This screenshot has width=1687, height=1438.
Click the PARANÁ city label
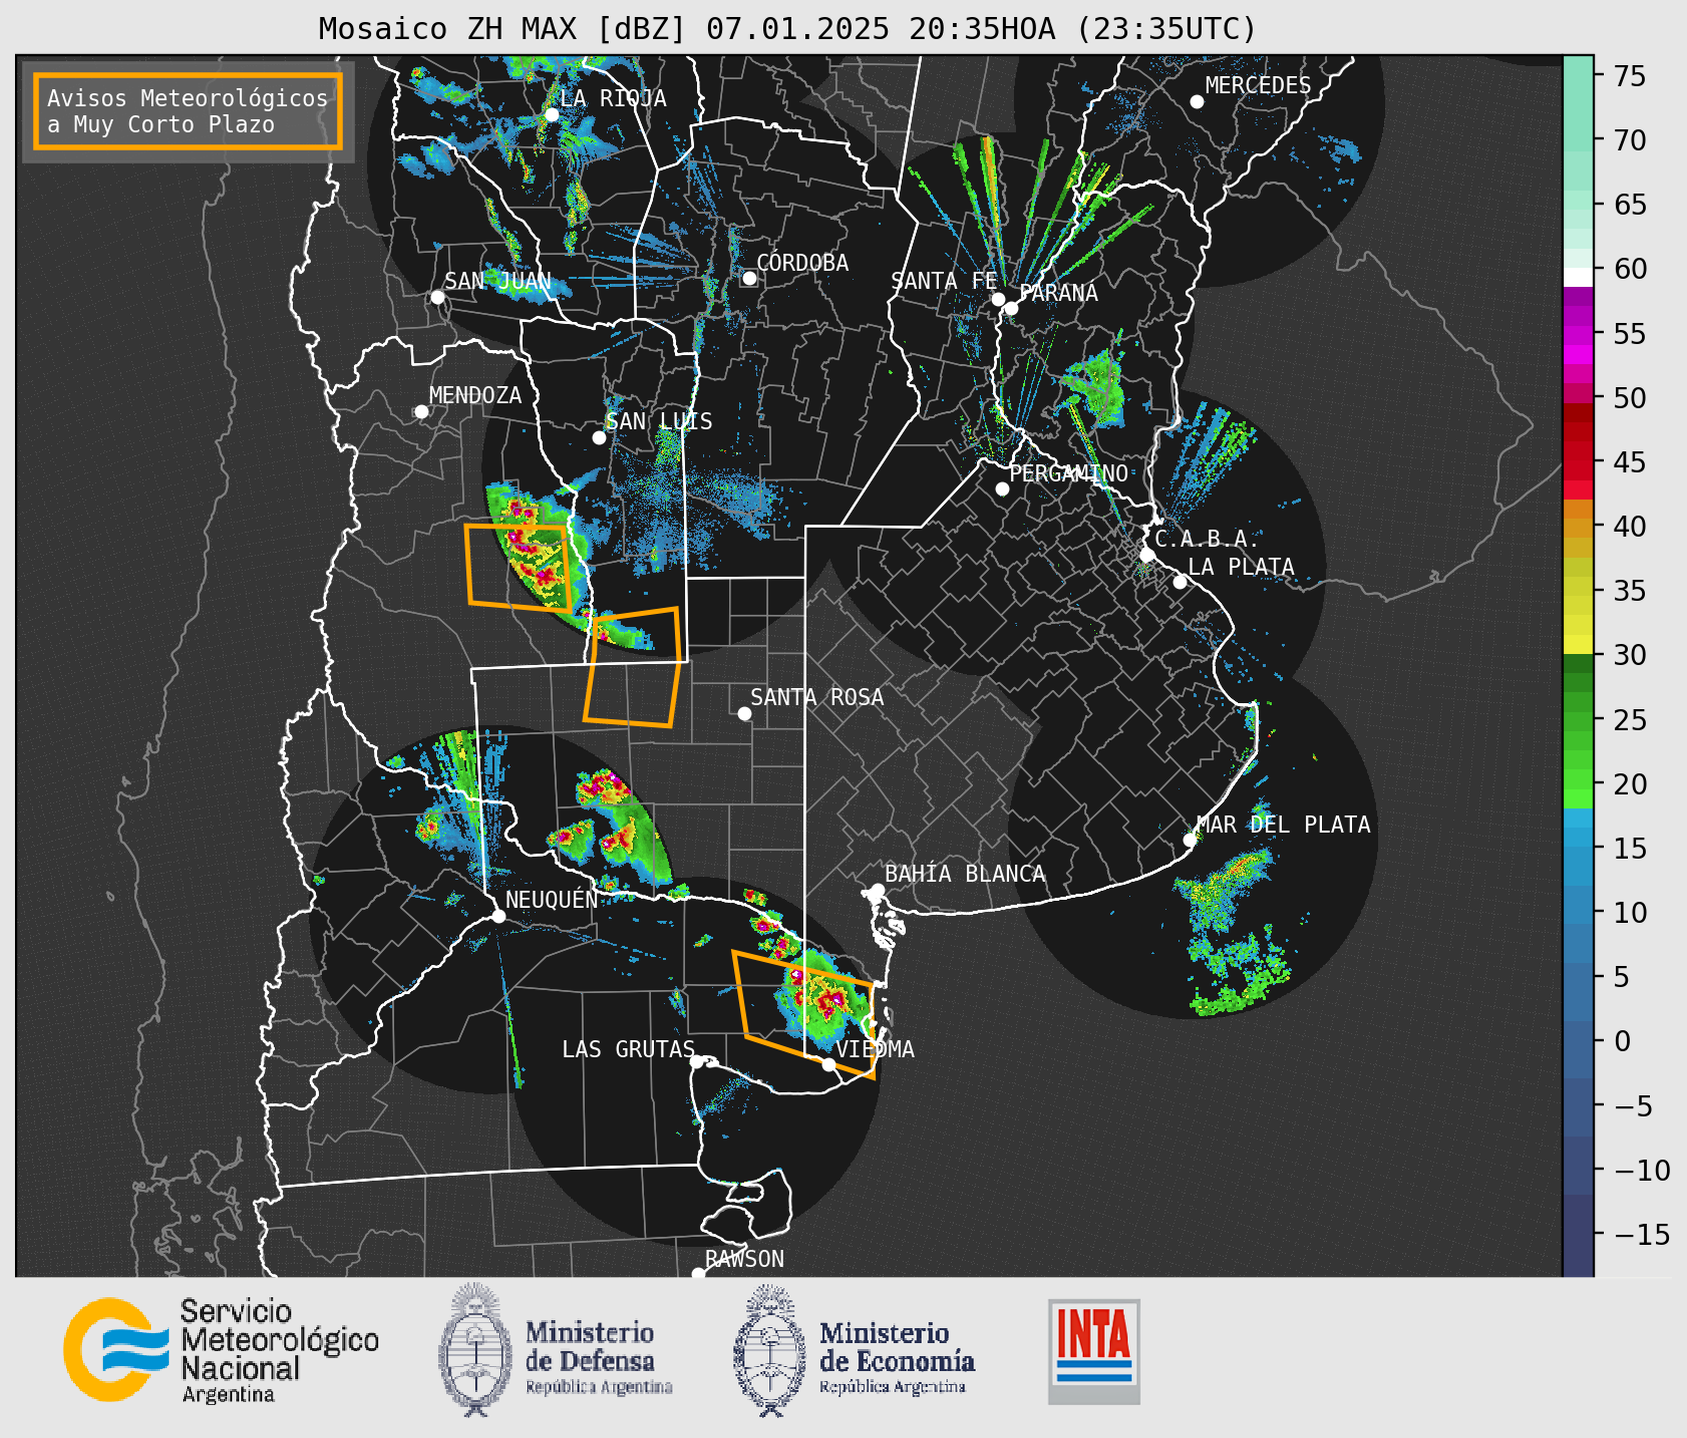point(1058,293)
